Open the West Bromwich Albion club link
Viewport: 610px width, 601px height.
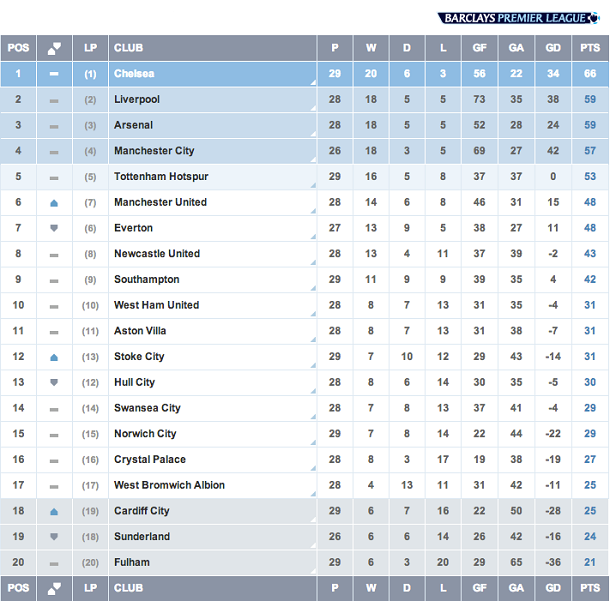[x=169, y=485]
